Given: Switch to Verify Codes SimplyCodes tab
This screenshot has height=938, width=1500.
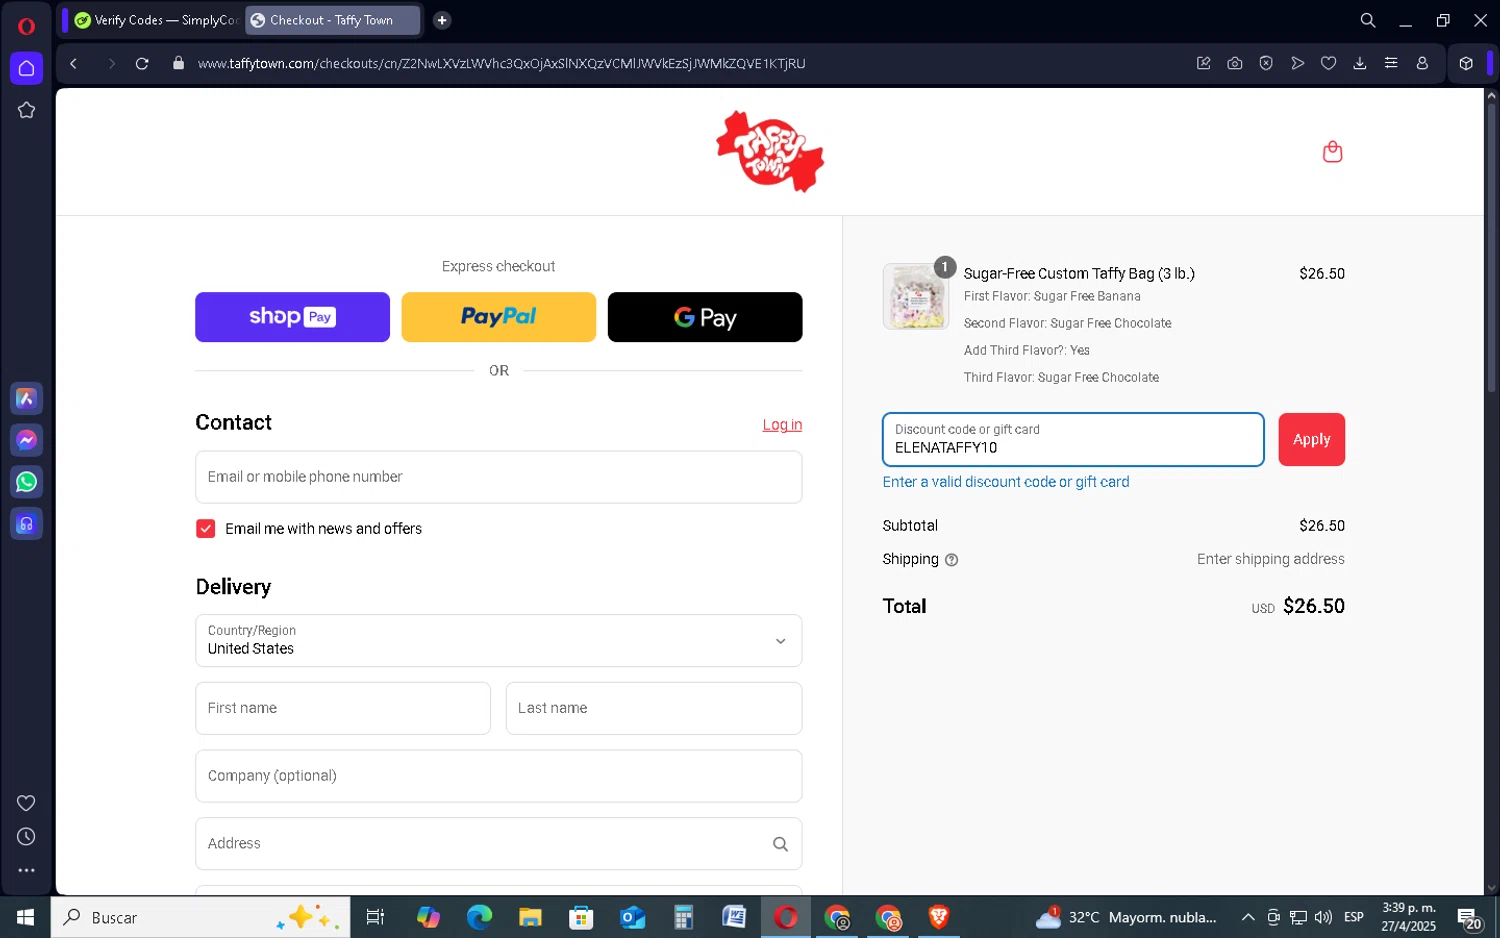Looking at the screenshot, I should [x=157, y=20].
